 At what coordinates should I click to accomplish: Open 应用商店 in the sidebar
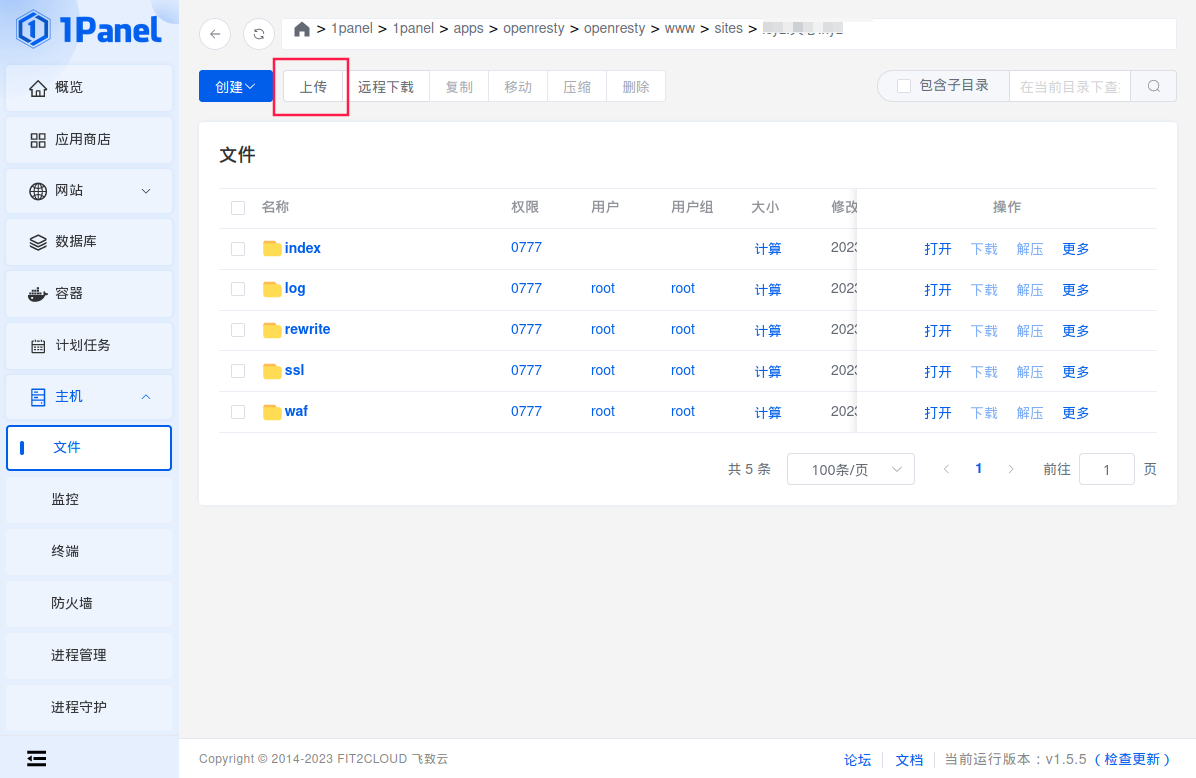89,139
